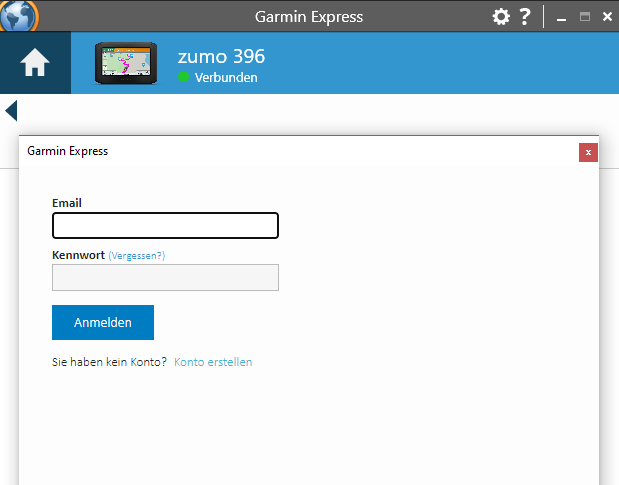Screen dimensions: 619x485
Task: Click the Anmelden button
Action: (103, 322)
